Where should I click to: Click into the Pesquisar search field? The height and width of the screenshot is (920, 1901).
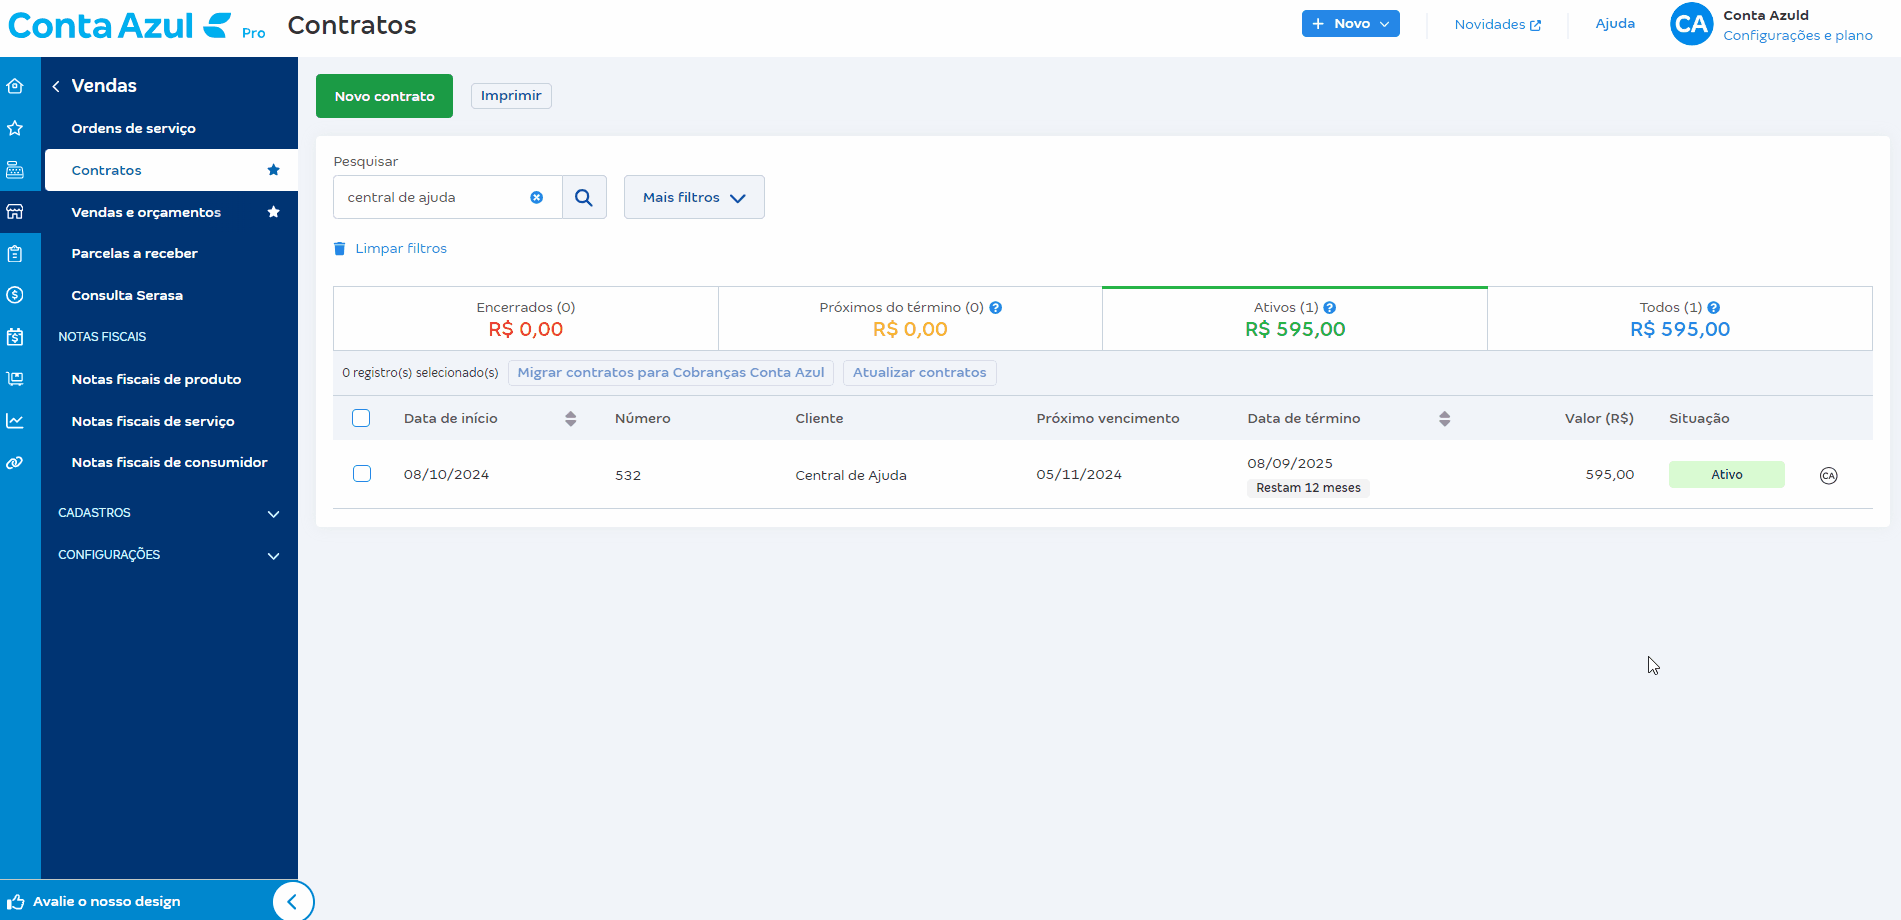click(x=435, y=198)
